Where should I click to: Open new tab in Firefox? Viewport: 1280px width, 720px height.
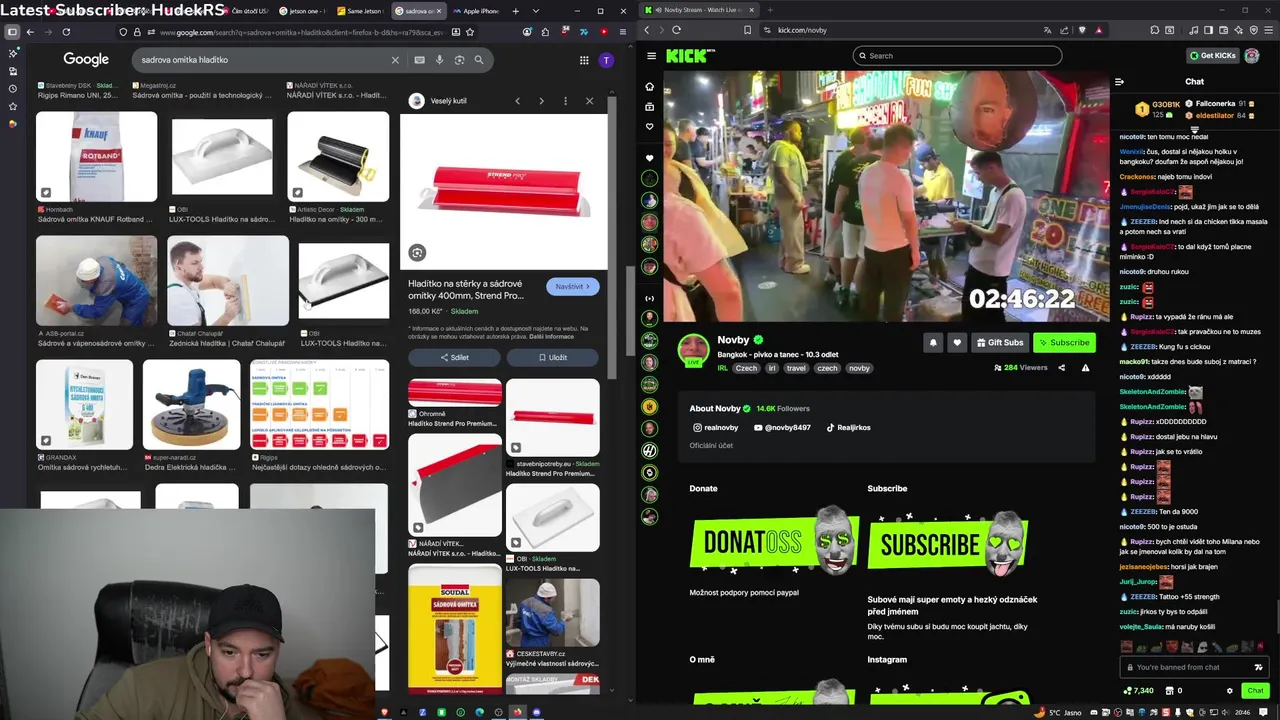(516, 11)
